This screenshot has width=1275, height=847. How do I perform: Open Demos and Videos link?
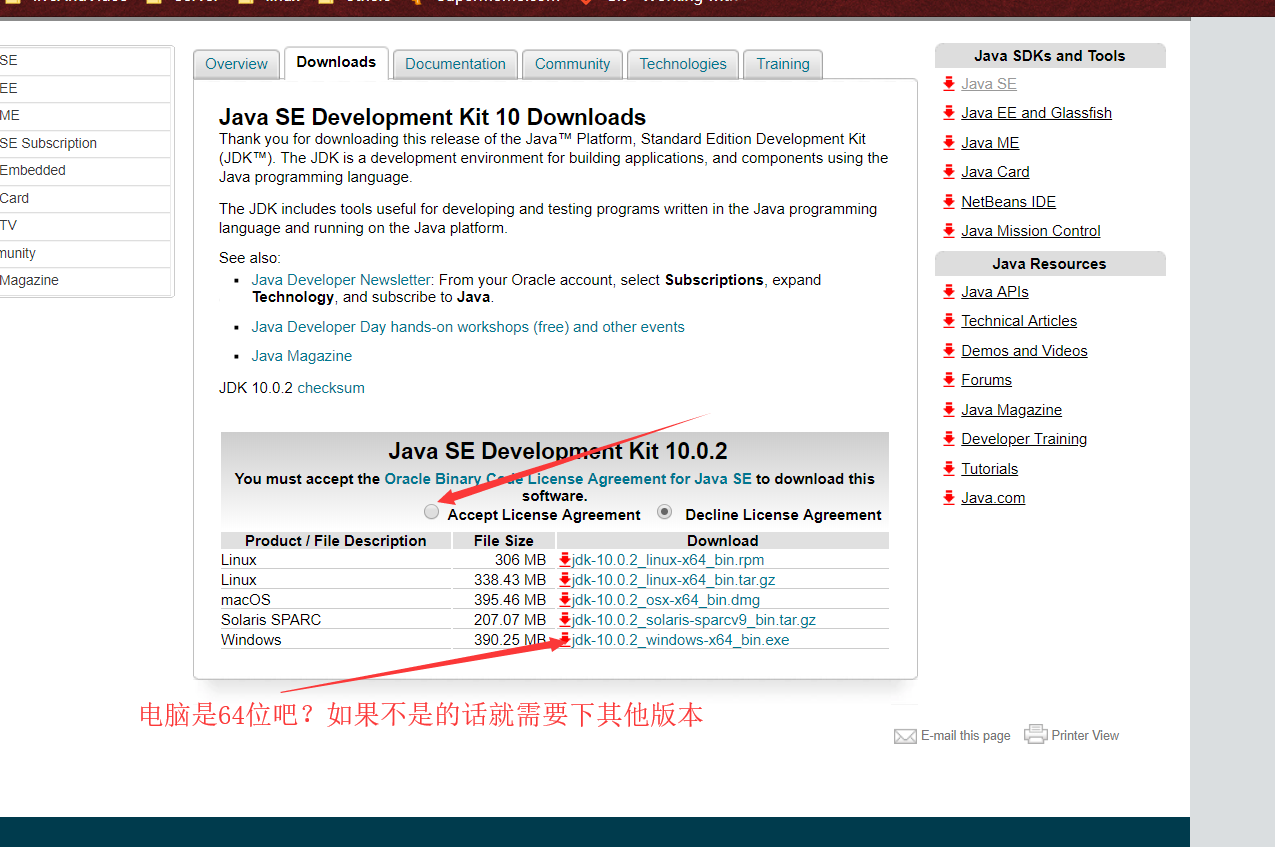(1024, 351)
